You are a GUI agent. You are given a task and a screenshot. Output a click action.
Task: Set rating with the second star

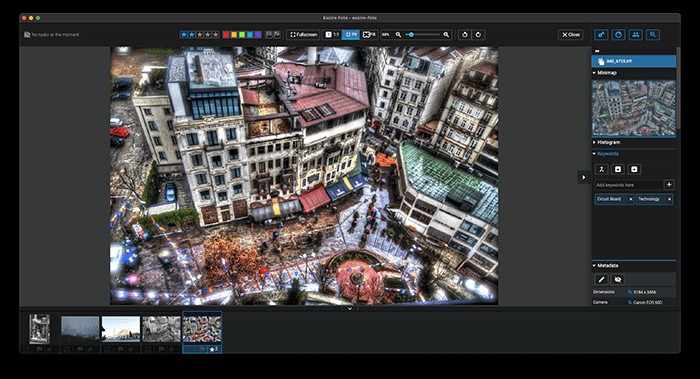point(192,35)
